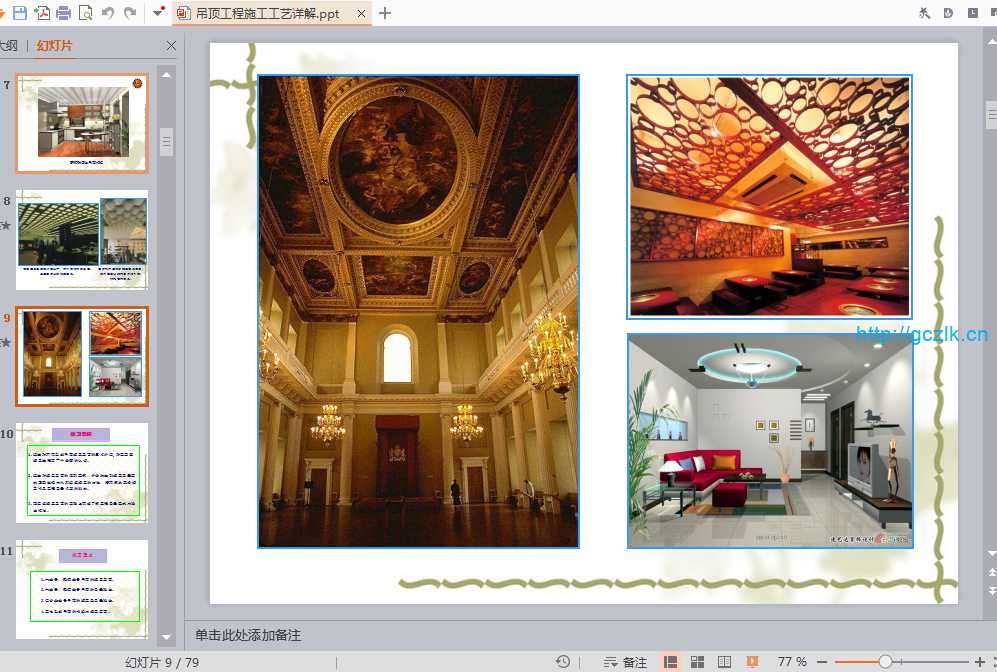Undo the last action
The height and width of the screenshot is (672, 997).
(108, 13)
